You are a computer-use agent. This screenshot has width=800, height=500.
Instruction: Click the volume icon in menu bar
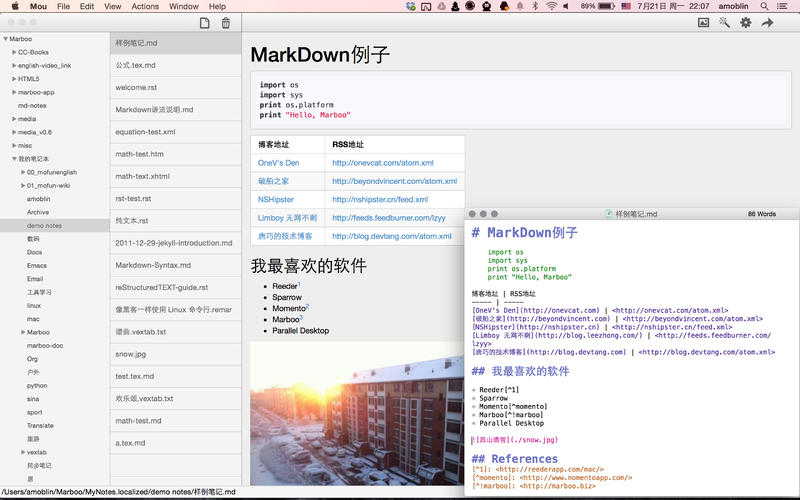coord(566,6)
